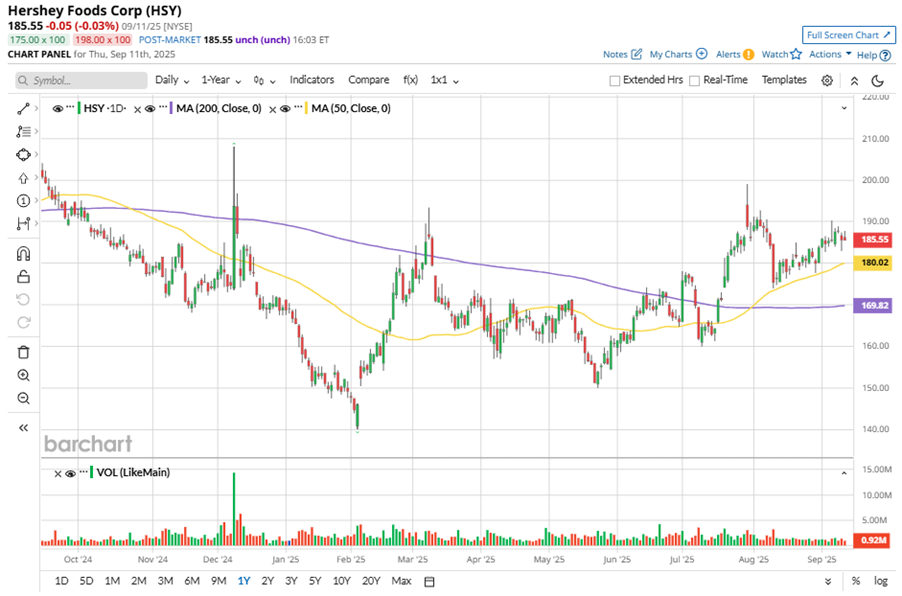Collapse the main chart legend chevron
Screen dimensions: 902x596
(844, 108)
